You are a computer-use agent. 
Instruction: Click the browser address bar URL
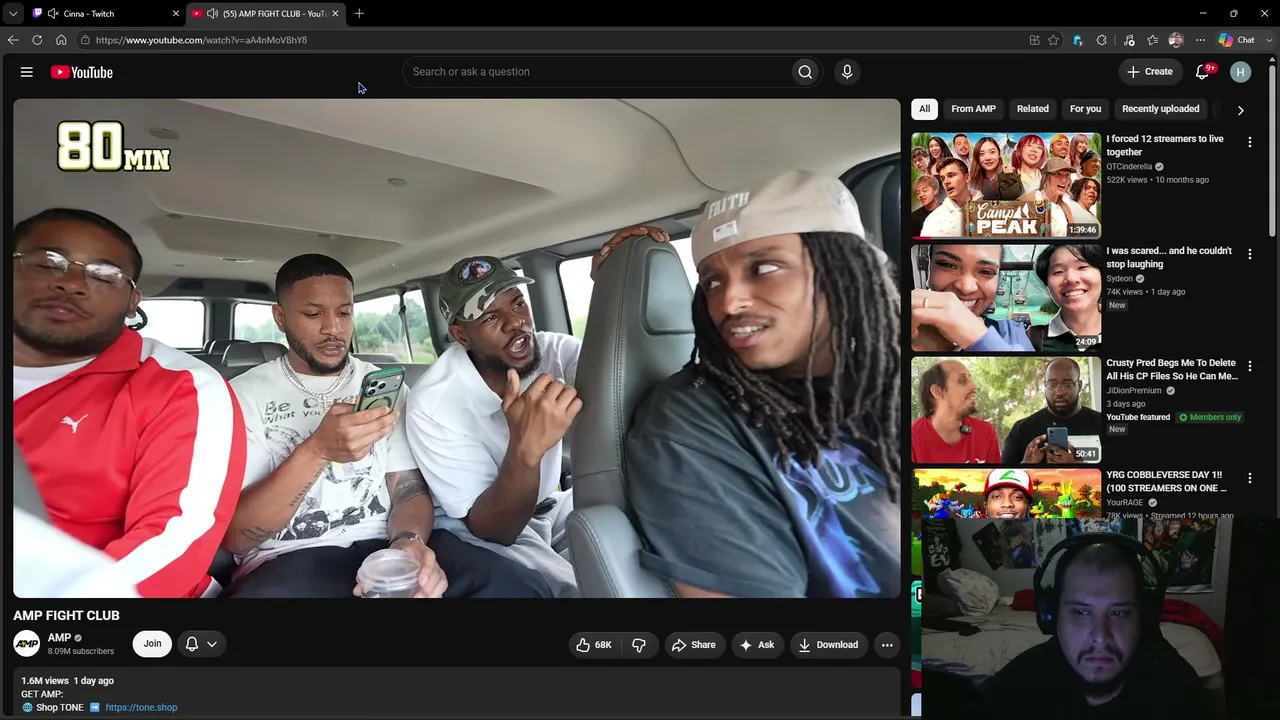(201, 40)
